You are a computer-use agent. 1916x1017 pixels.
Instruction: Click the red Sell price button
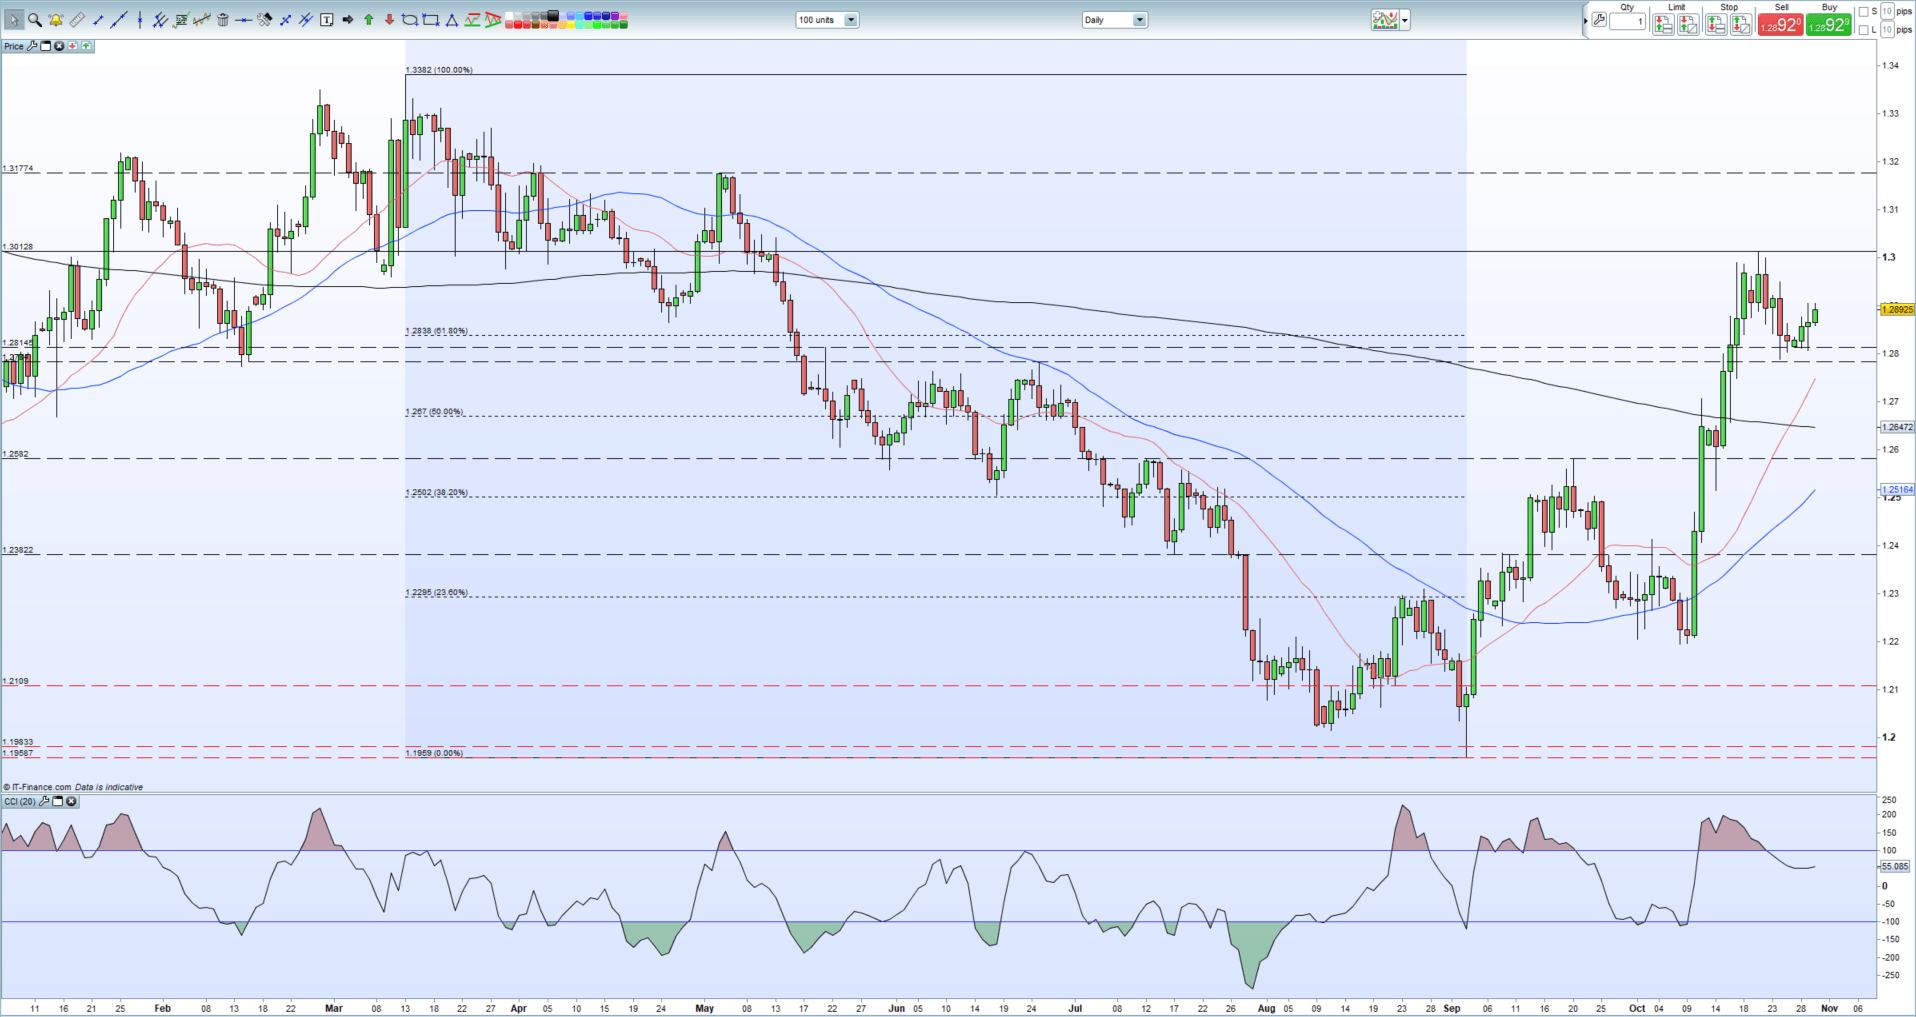pyautogui.click(x=1780, y=26)
